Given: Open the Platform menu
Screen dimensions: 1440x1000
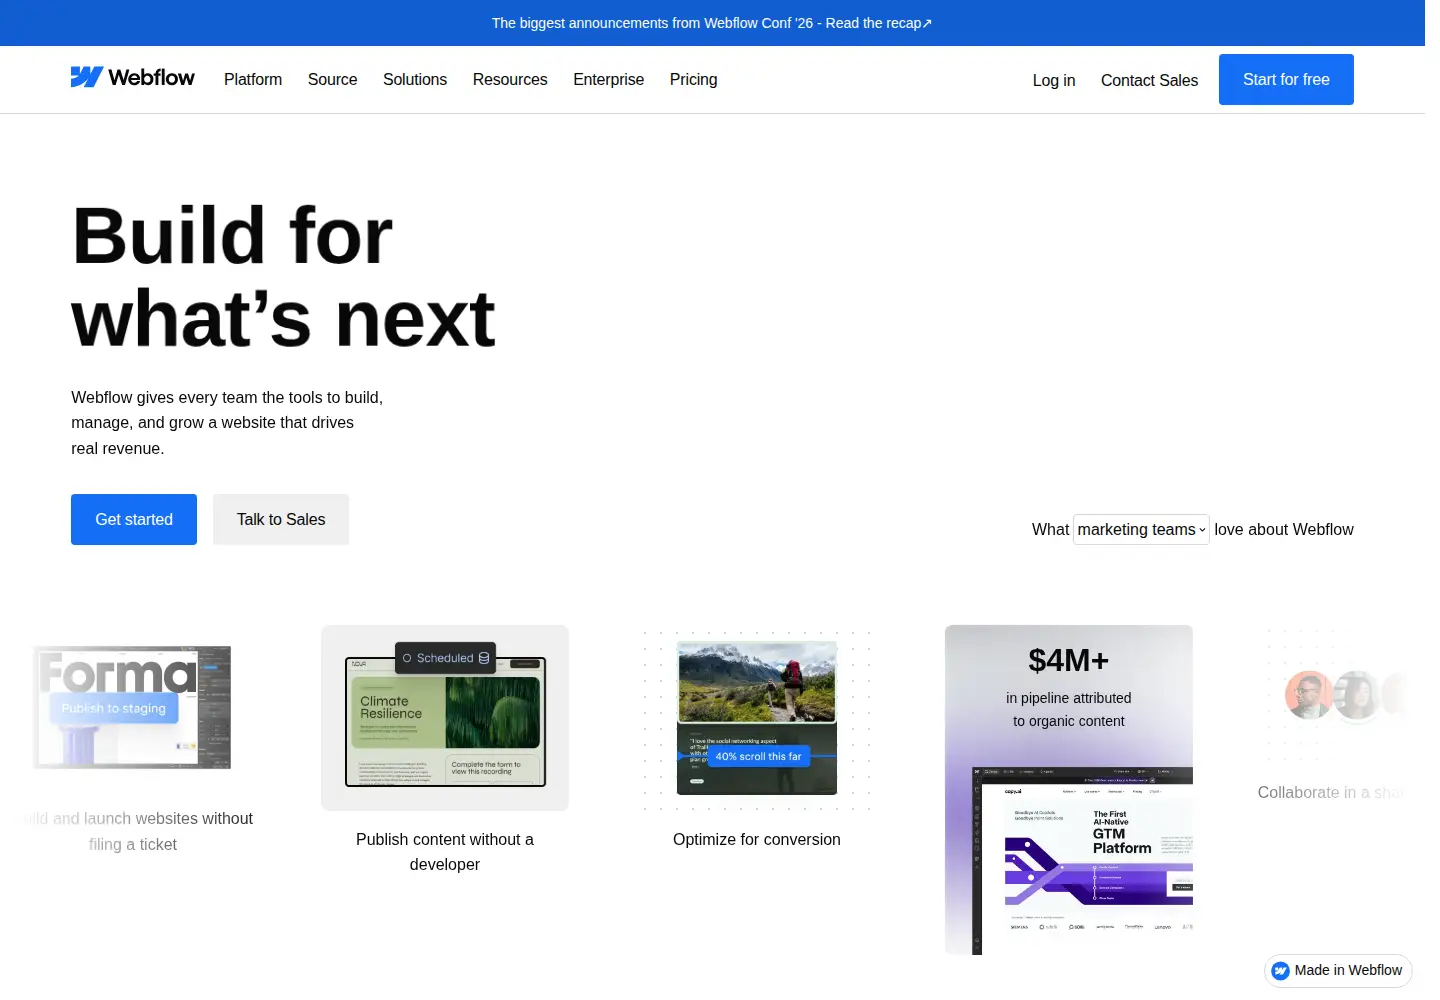Looking at the screenshot, I should pos(253,79).
